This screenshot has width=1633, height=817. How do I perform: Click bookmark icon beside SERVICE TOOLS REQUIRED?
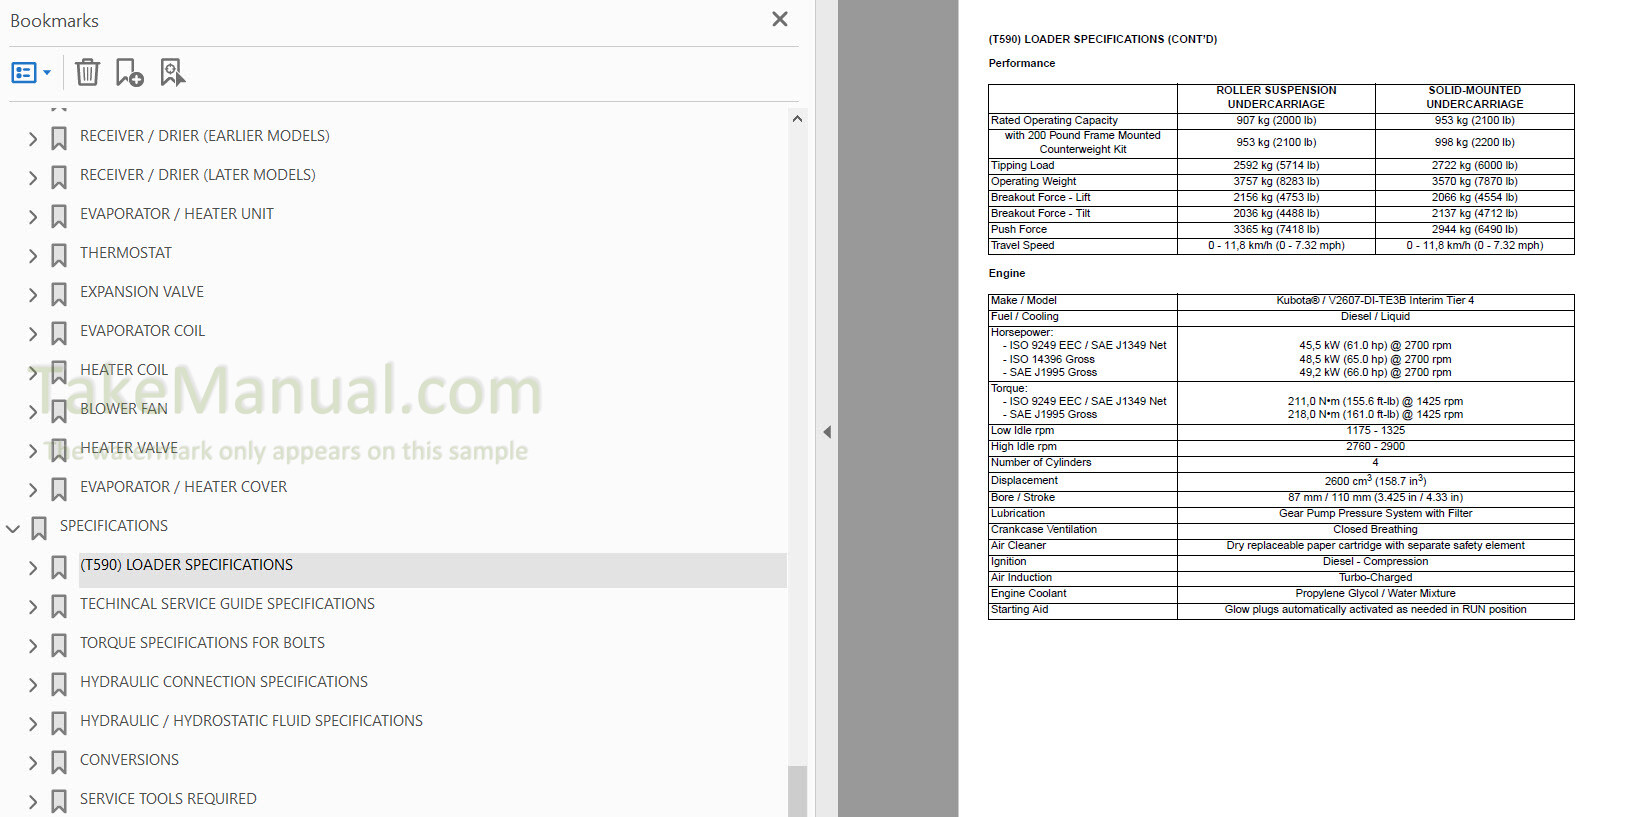tap(59, 802)
